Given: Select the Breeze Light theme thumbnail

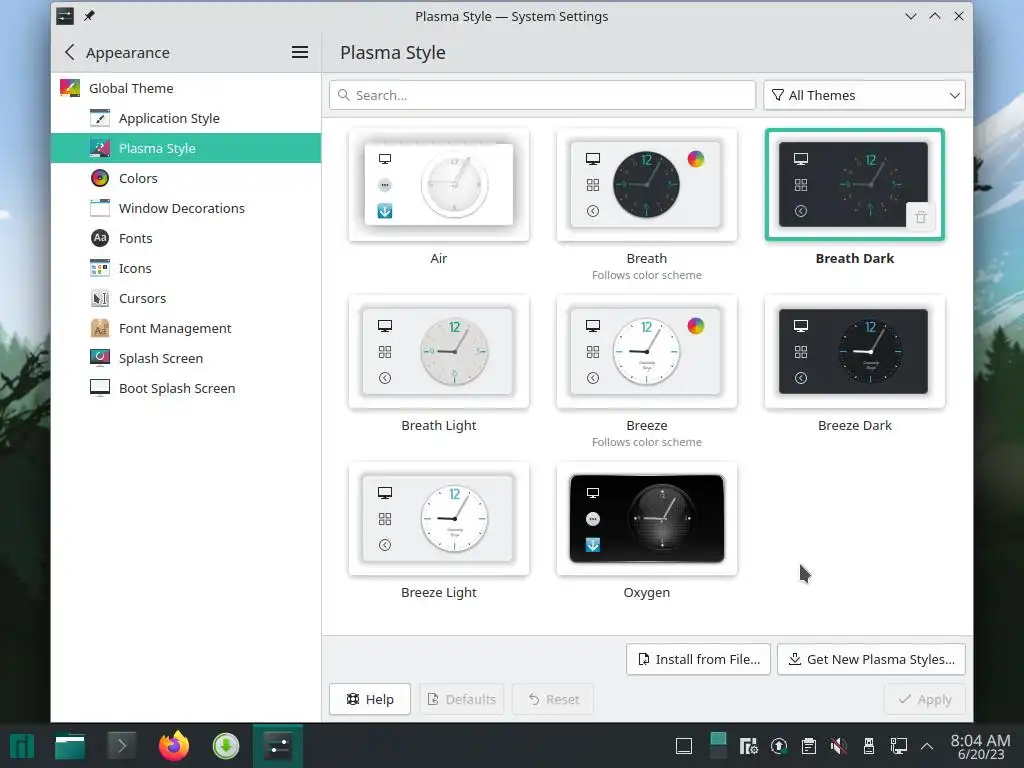Looking at the screenshot, I should [x=439, y=519].
